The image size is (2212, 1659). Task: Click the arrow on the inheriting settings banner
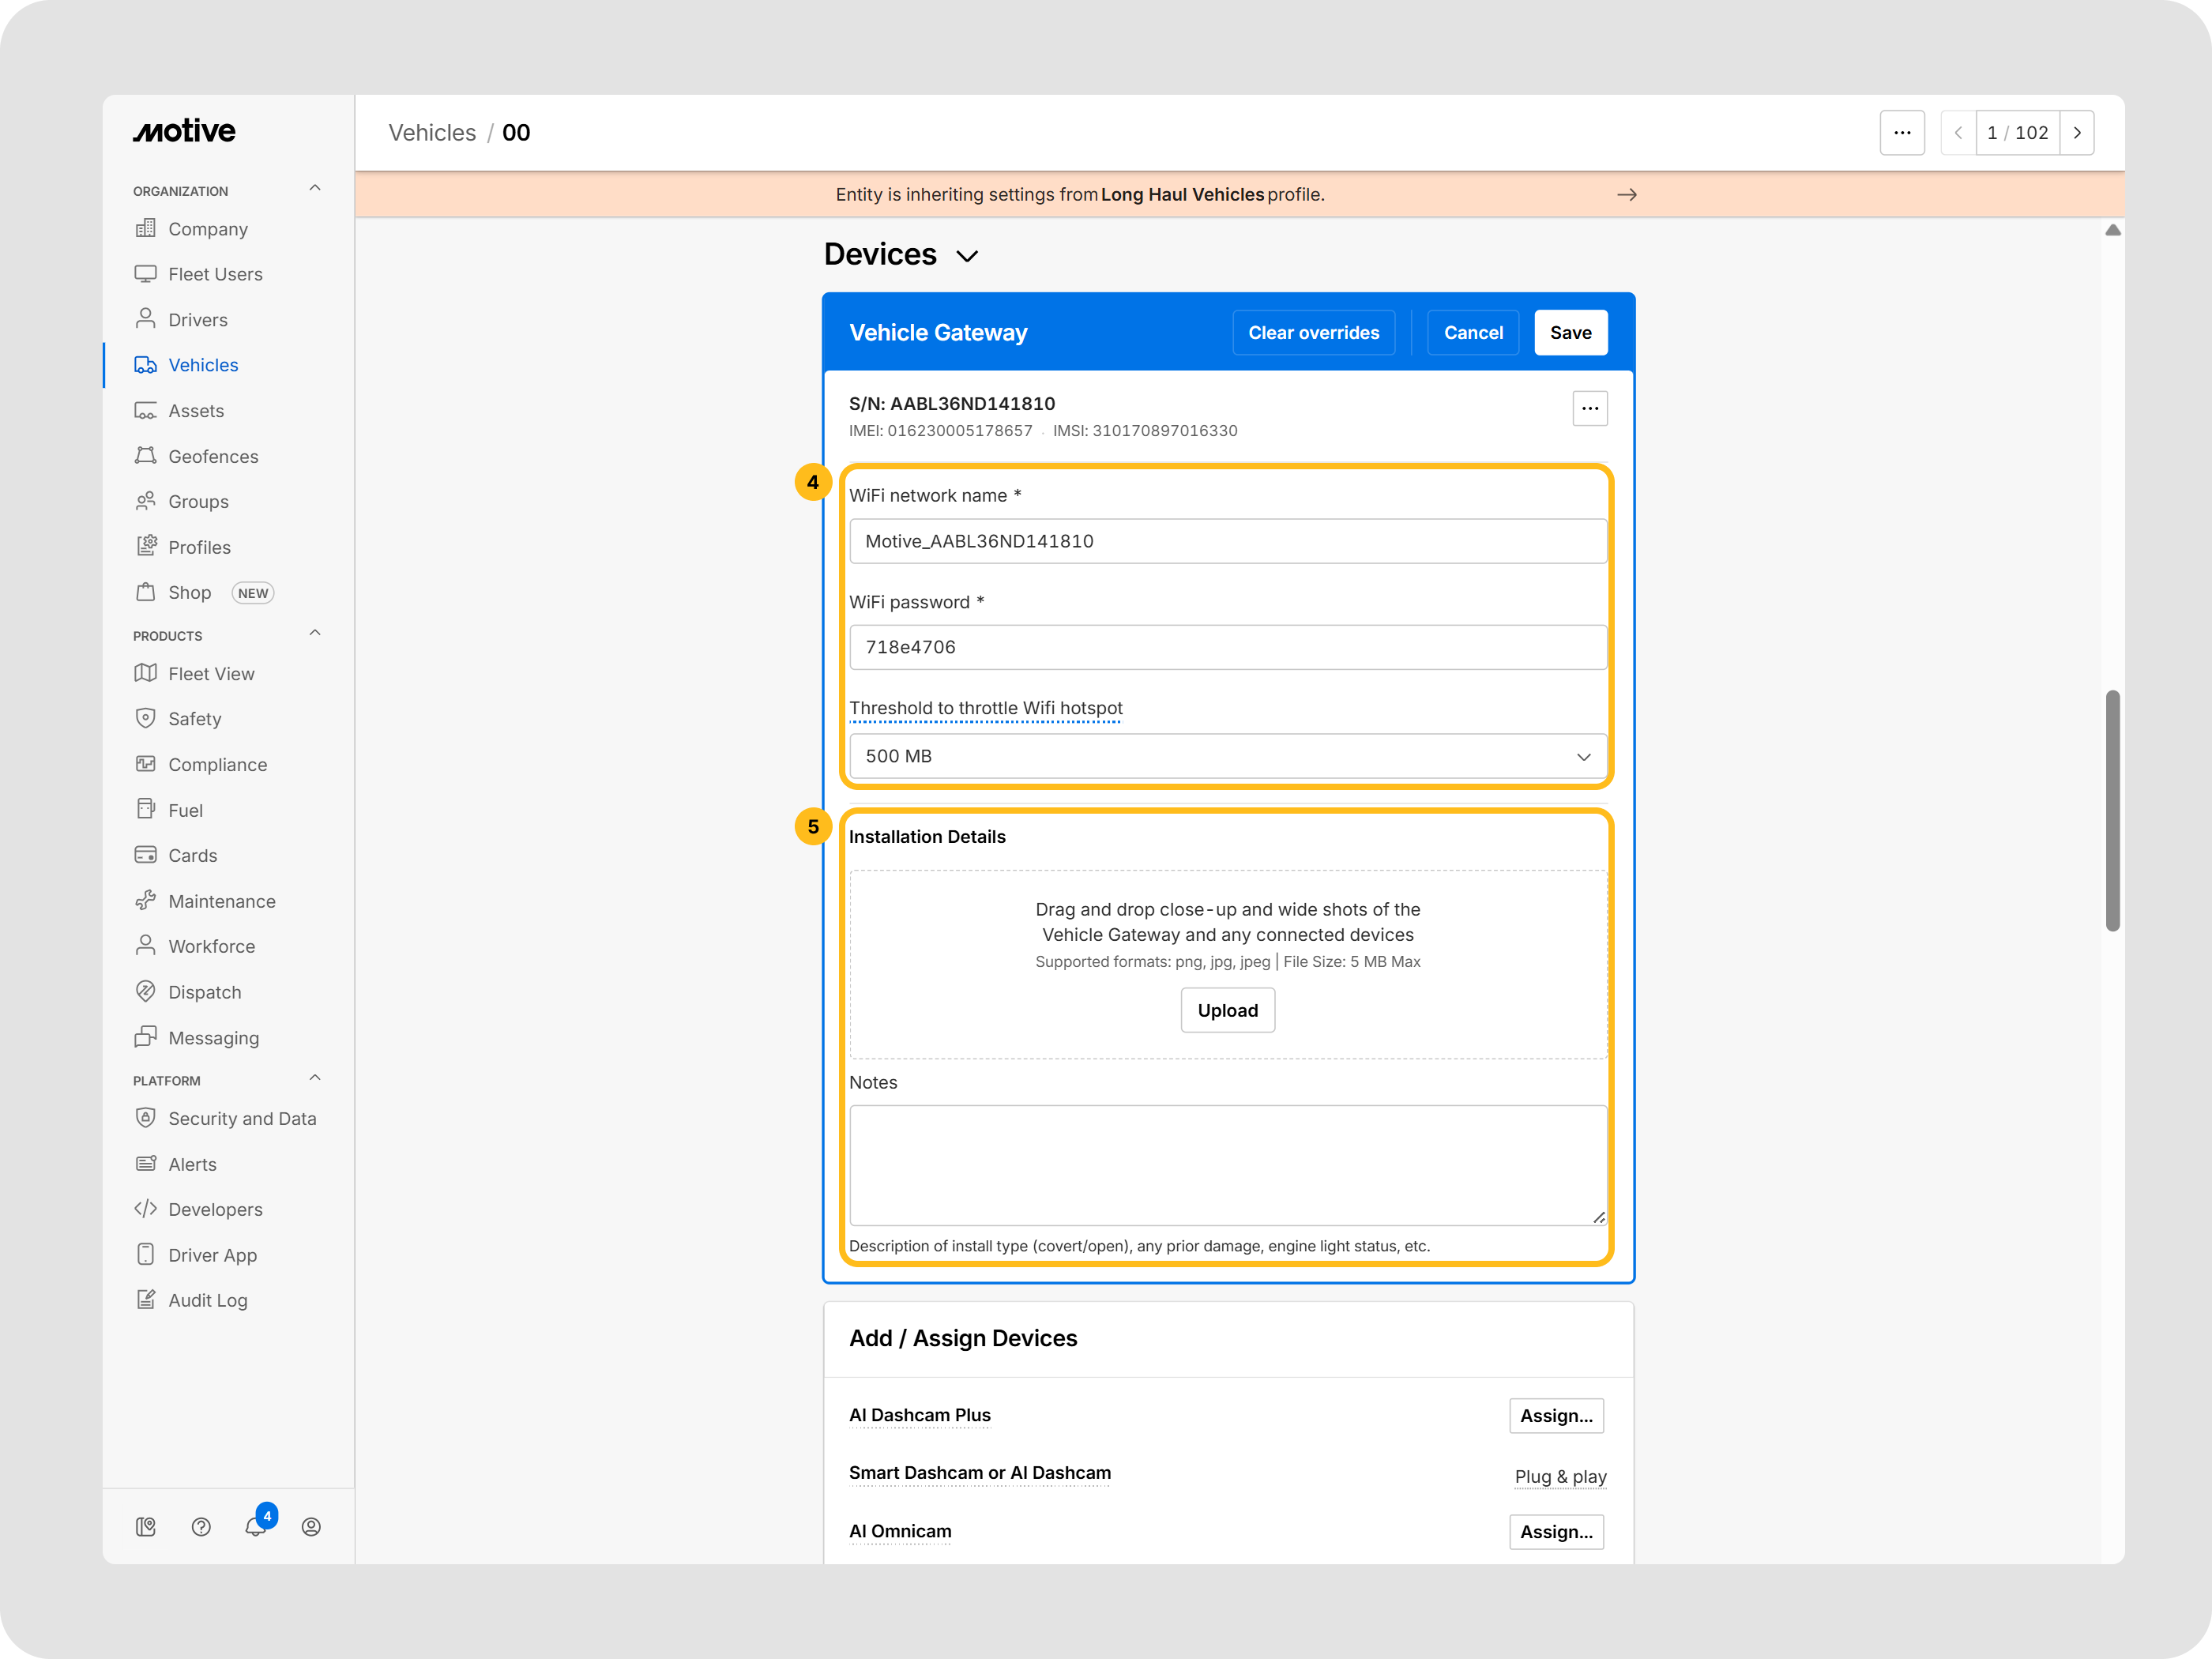point(1626,195)
